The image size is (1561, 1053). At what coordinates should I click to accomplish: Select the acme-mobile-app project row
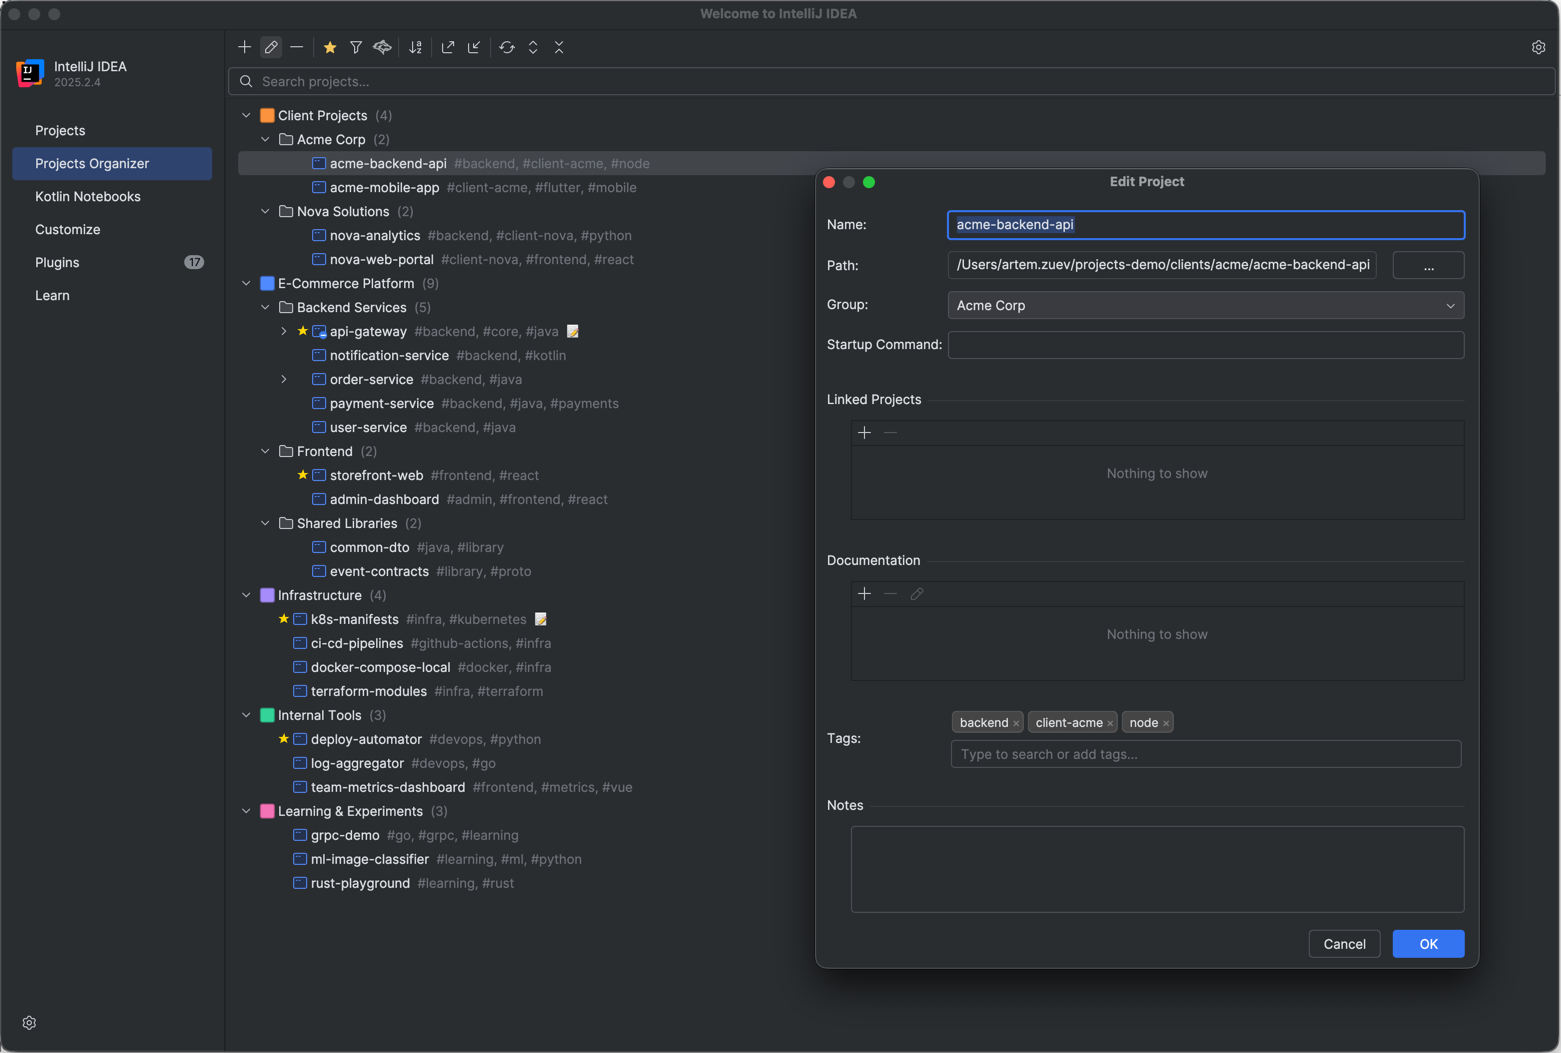coord(892,187)
